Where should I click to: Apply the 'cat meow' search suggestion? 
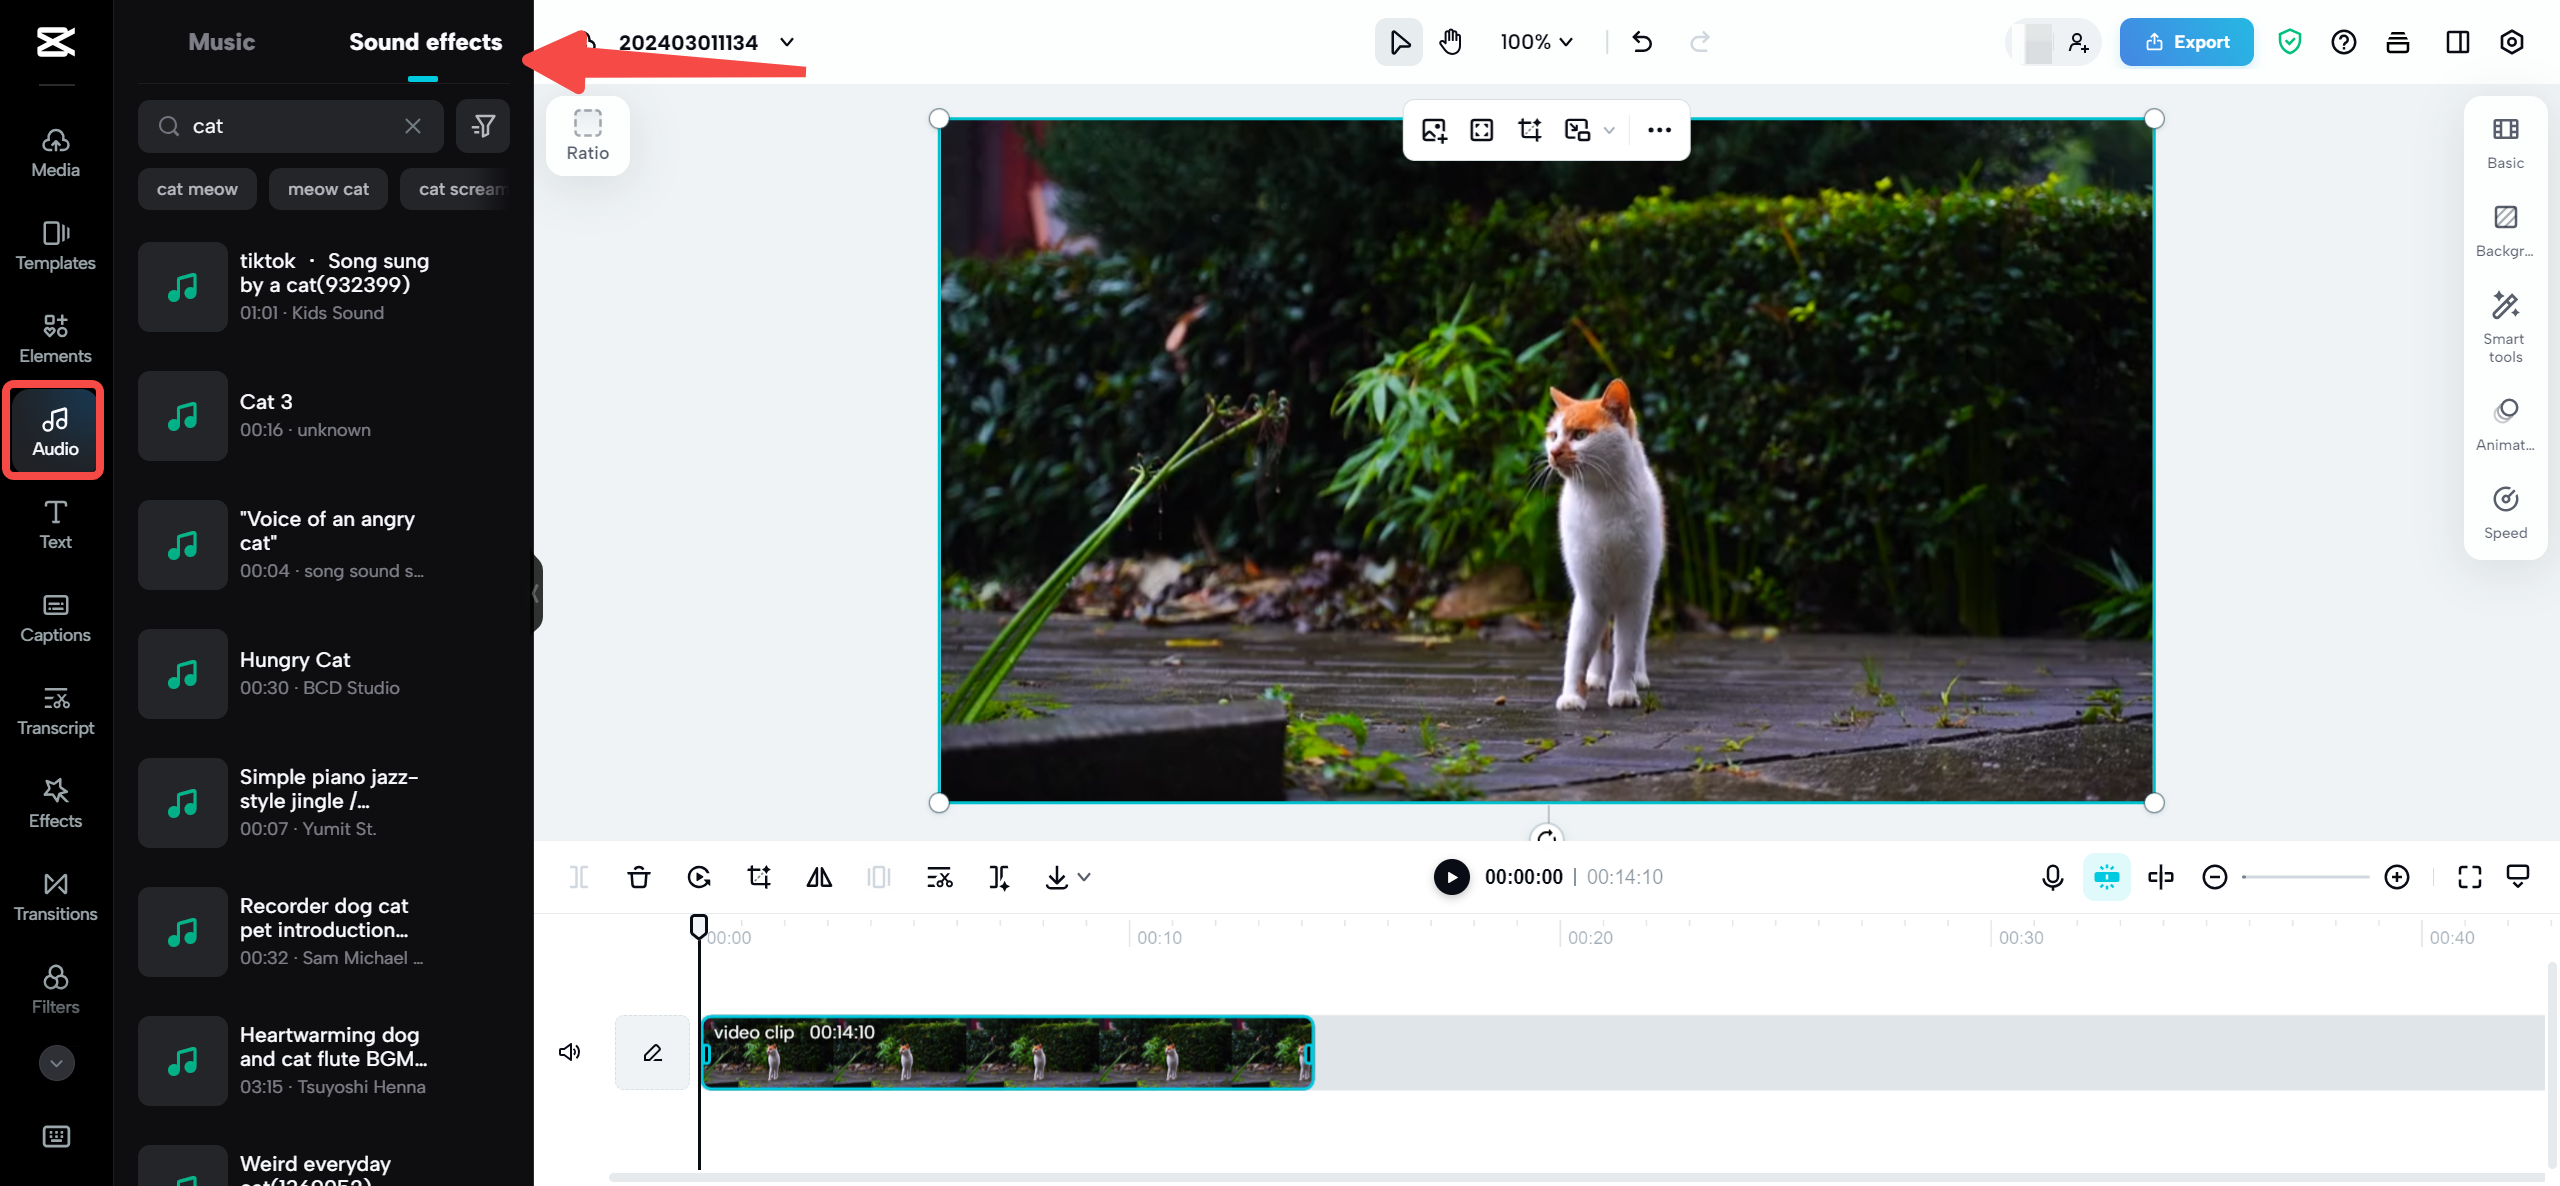pyautogui.click(x=197, y=189)
